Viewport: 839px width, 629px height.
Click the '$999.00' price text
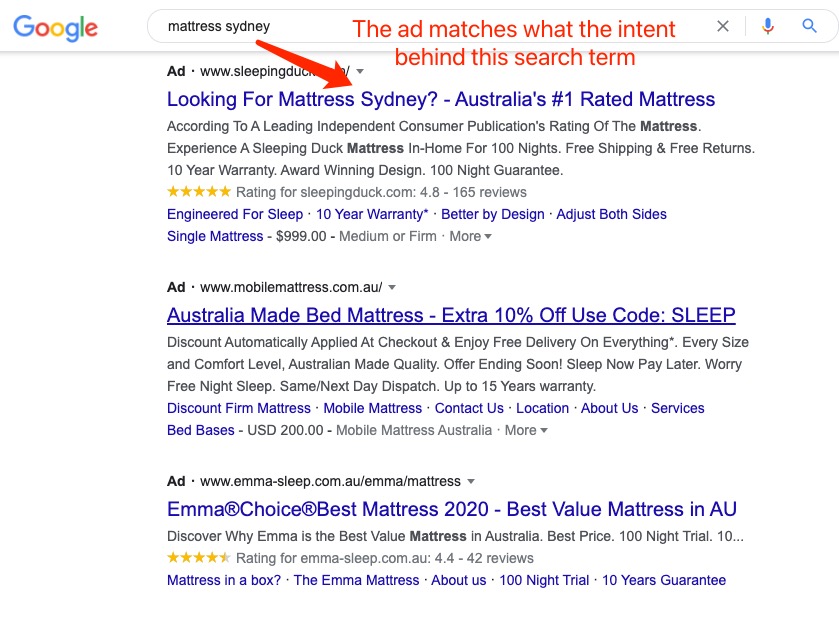click(301, 236)
